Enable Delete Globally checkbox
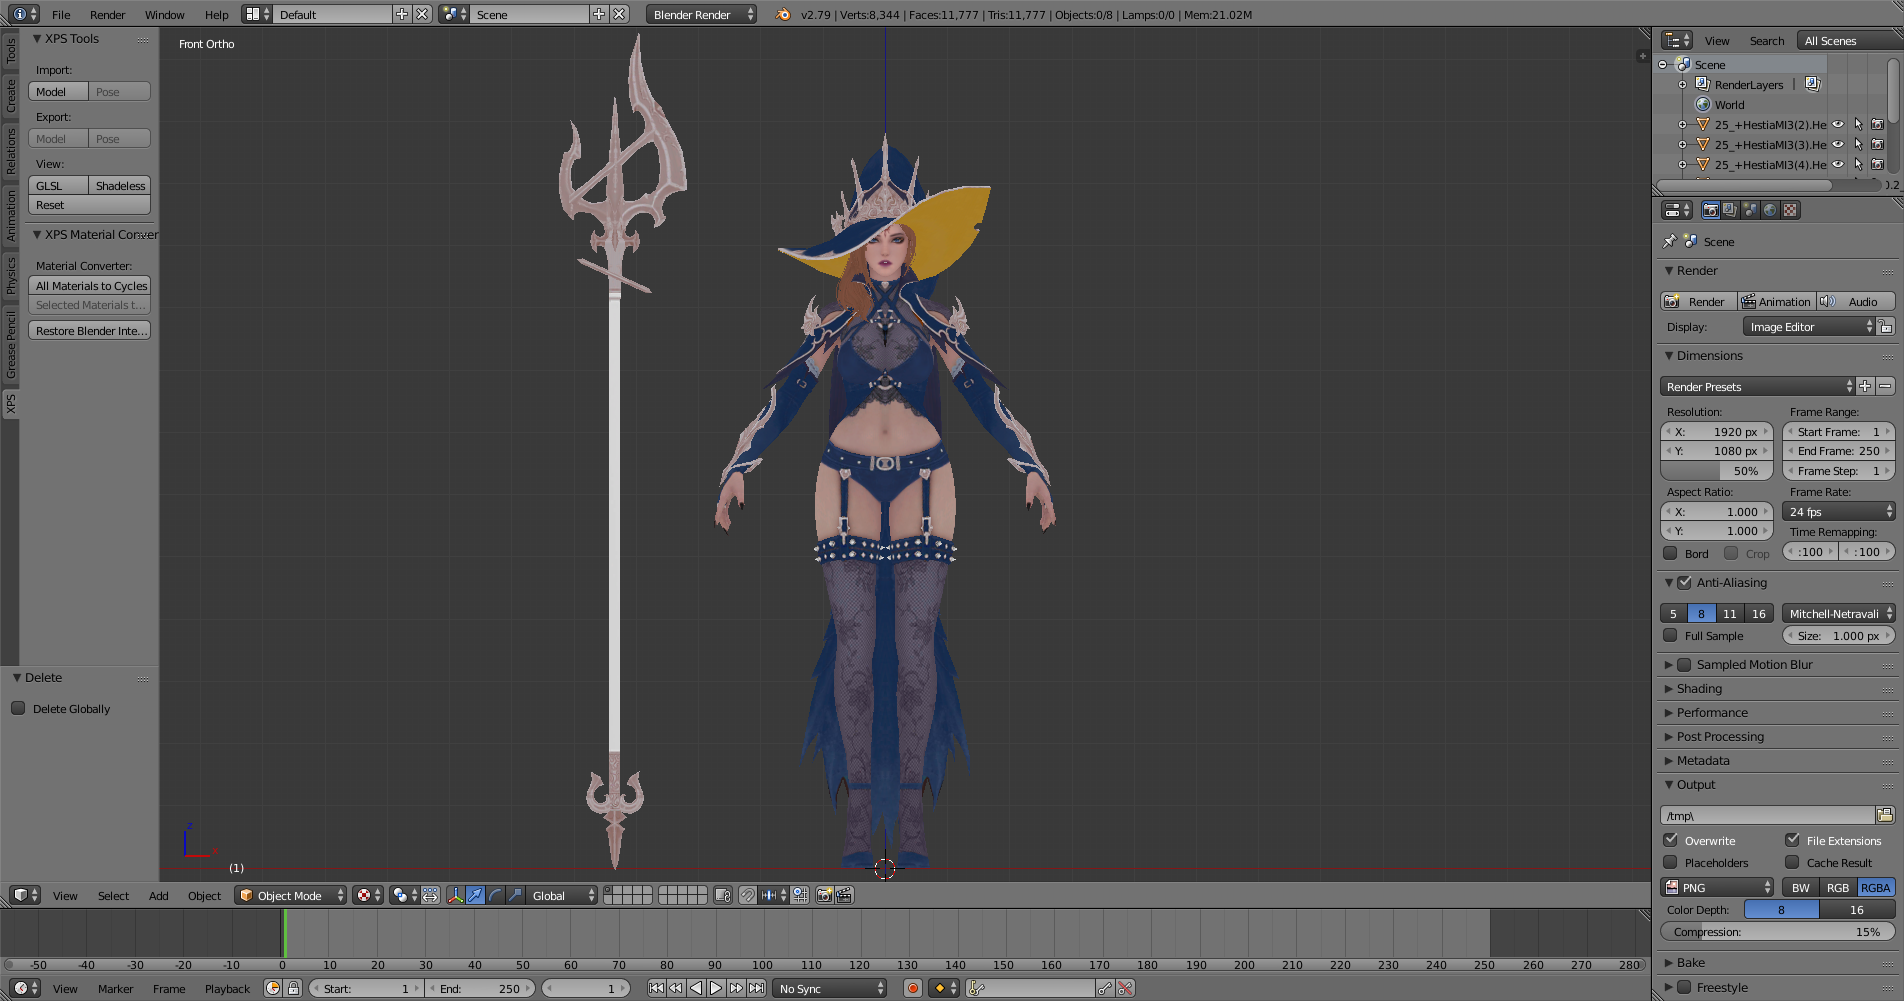 tap(18, 708)
